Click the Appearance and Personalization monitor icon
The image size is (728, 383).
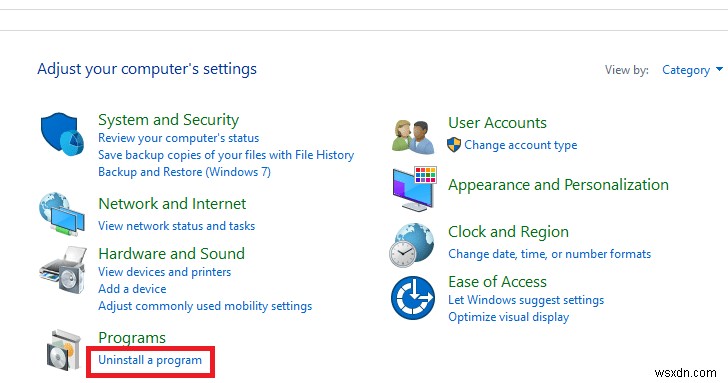tap(414, 188)
